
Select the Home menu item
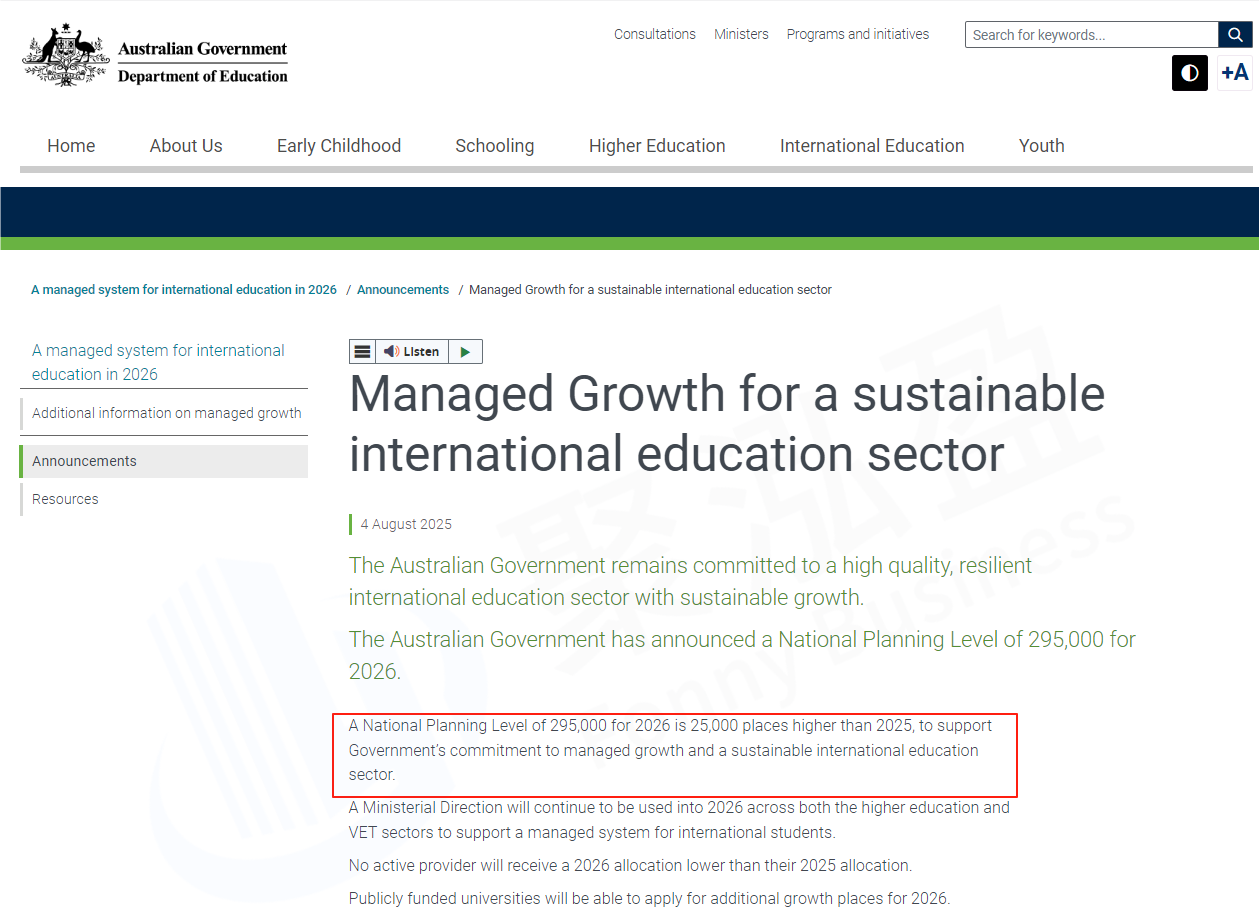click(71, 146)
